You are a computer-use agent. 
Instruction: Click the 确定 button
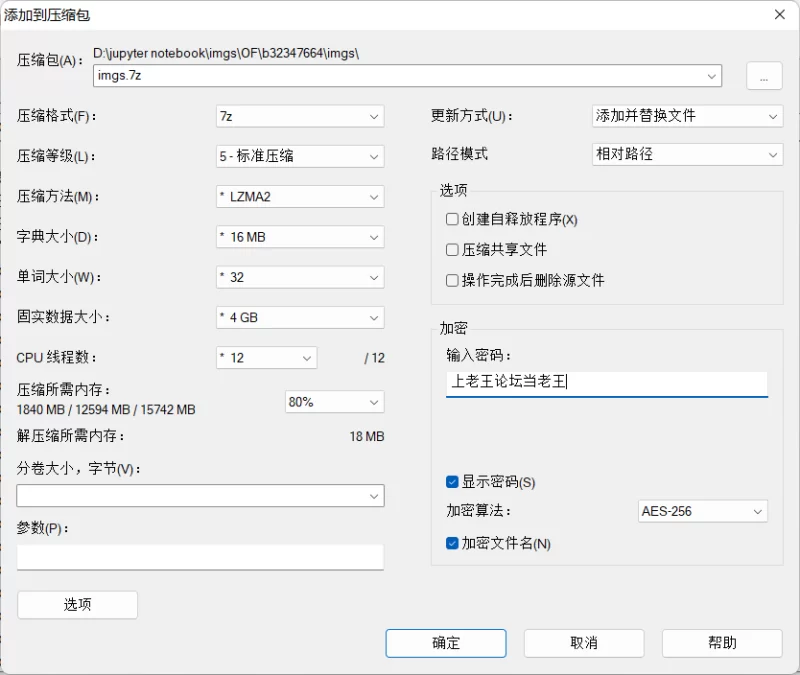(446, 643)
